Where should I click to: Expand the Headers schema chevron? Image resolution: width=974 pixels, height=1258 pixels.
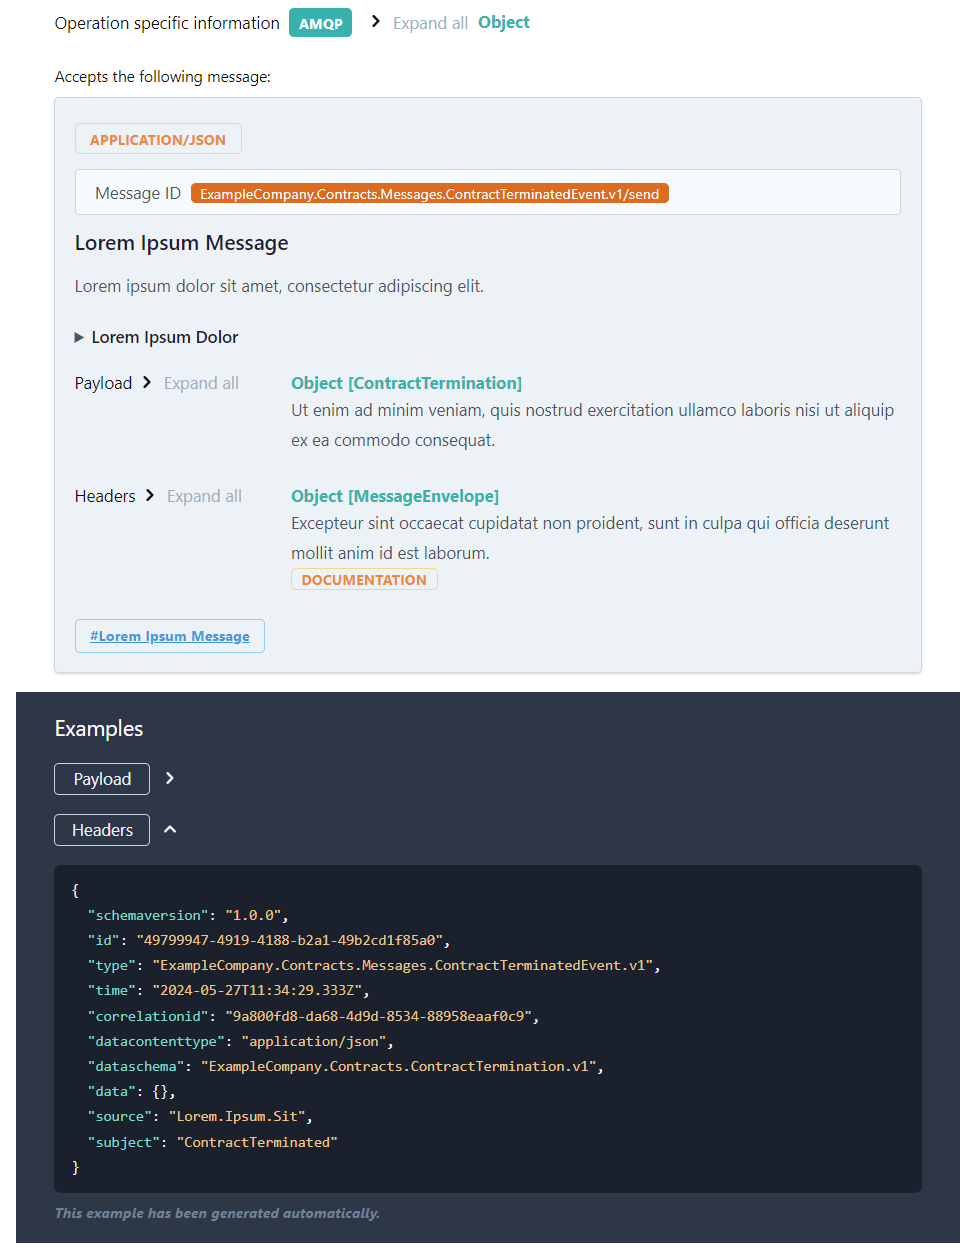(x=150, y=495)
